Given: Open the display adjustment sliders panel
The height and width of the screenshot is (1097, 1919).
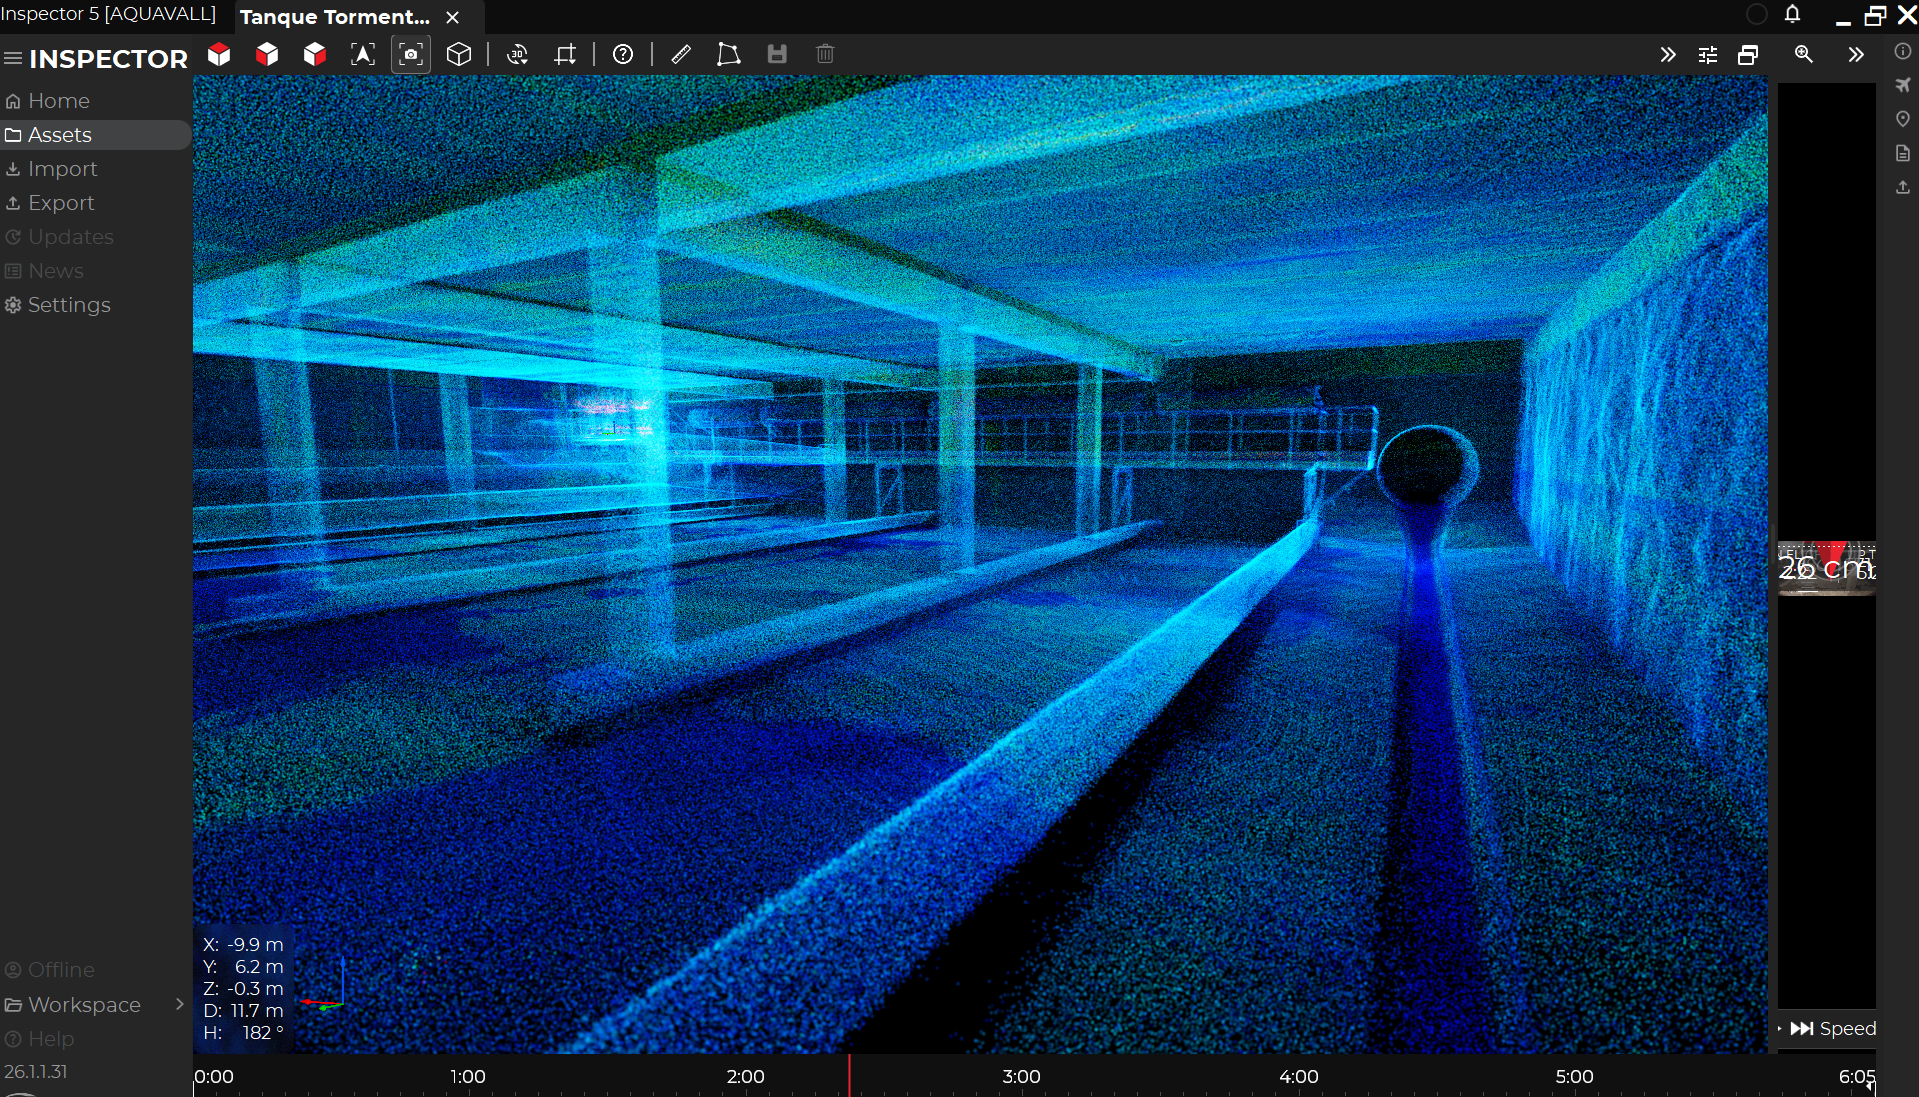Looking at the screenshot, I should 1708,55.
